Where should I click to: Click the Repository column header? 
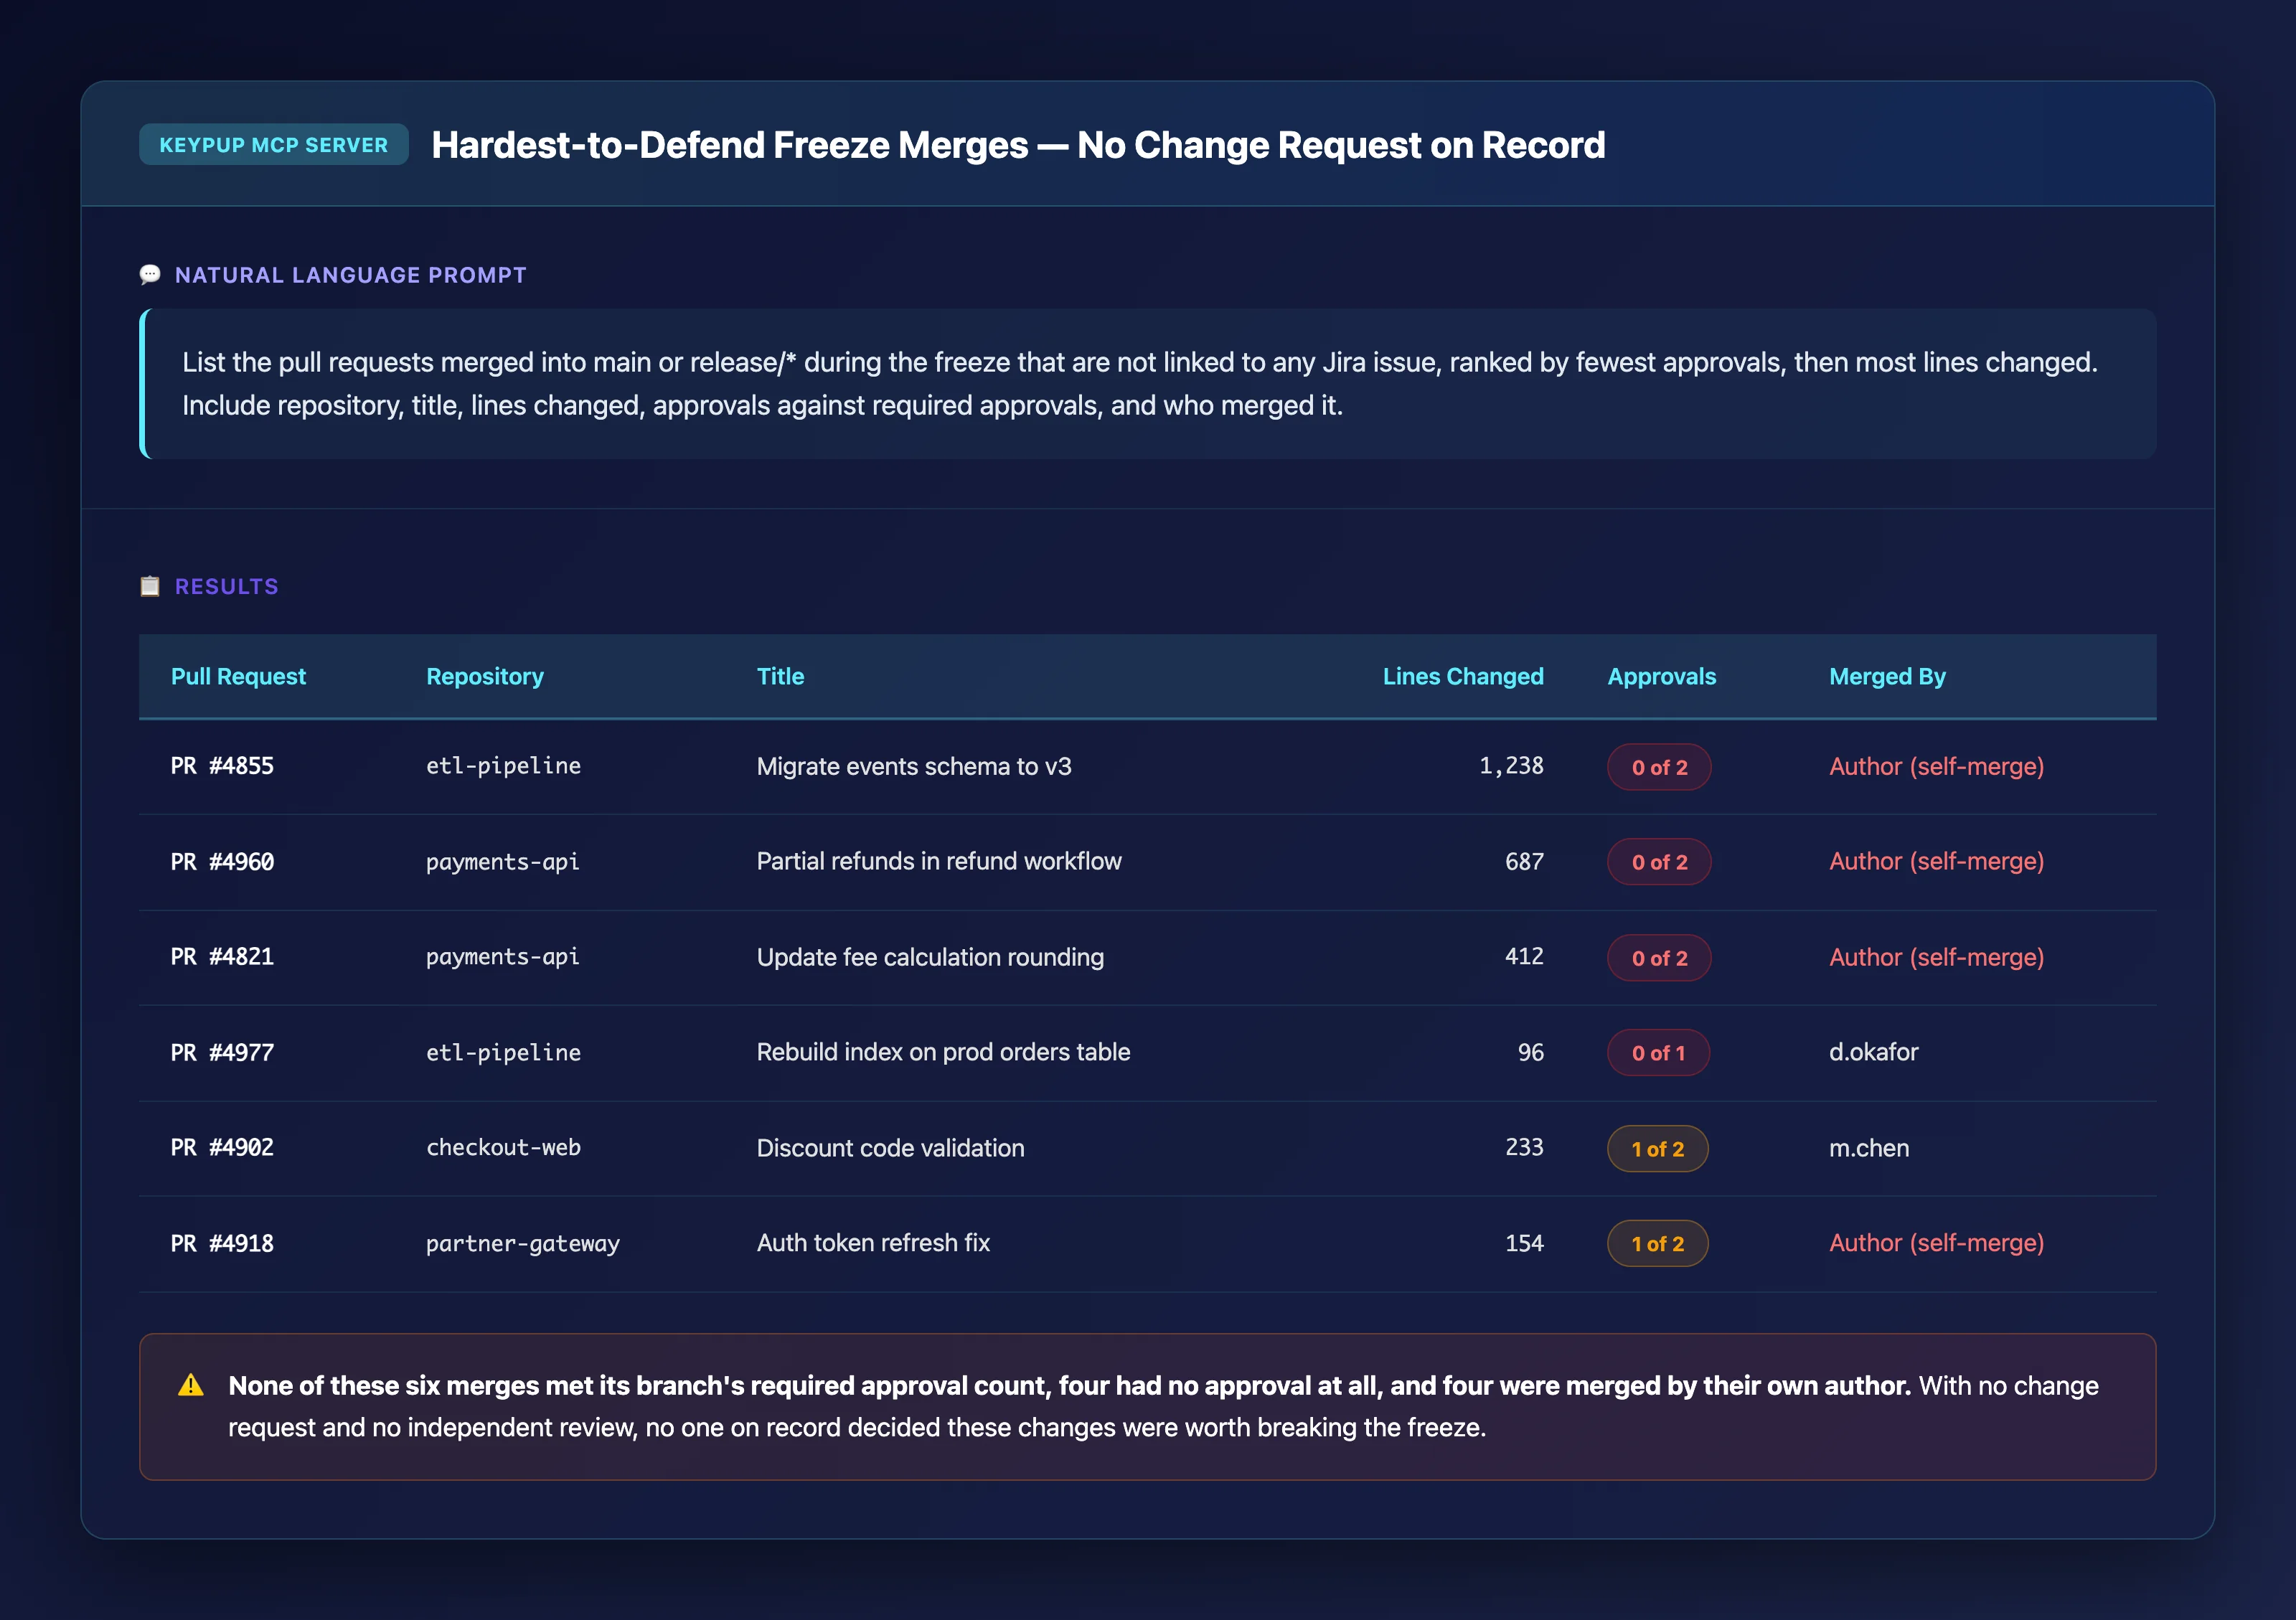click(x=485, y=676)
